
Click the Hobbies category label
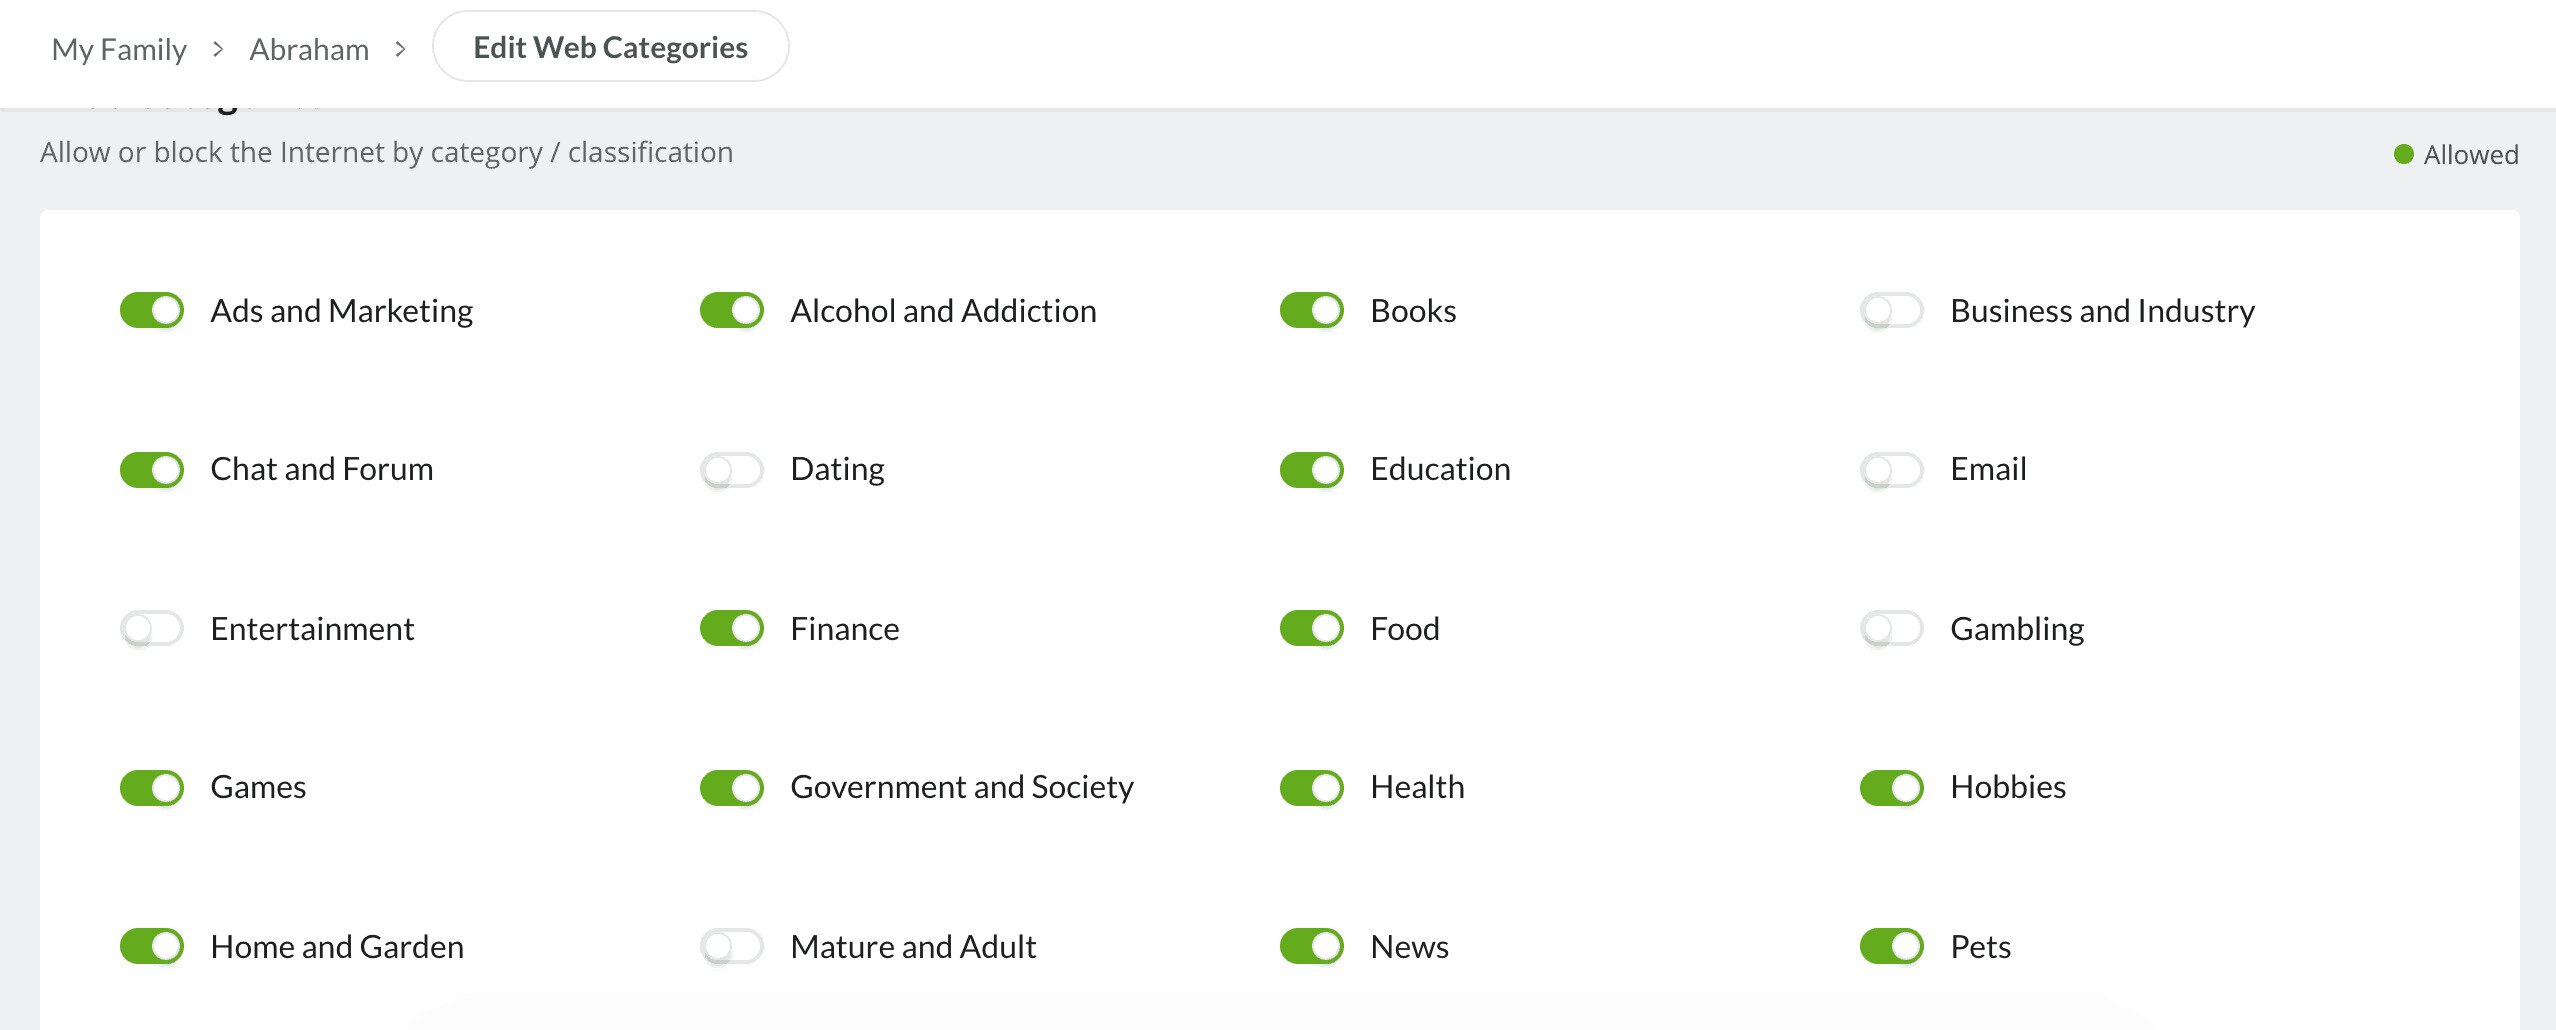pyautogui.click(x=2008, y=787)
